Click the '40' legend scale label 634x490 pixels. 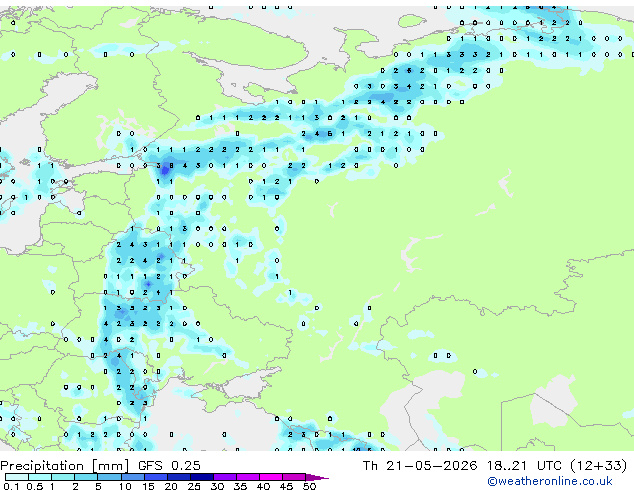(x=263, y=486)
